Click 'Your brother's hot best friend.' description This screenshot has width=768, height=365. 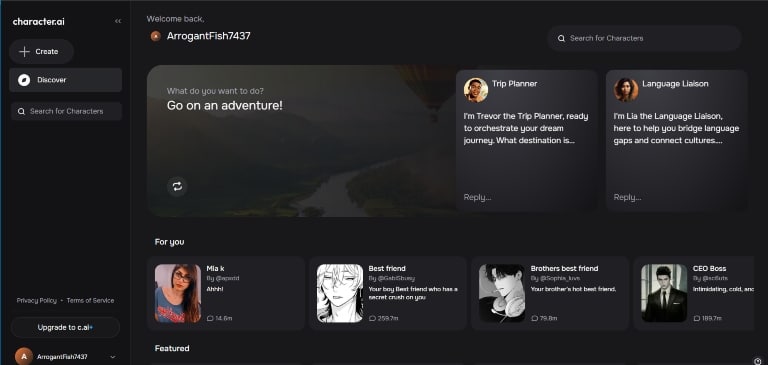(x=574, y=289)
